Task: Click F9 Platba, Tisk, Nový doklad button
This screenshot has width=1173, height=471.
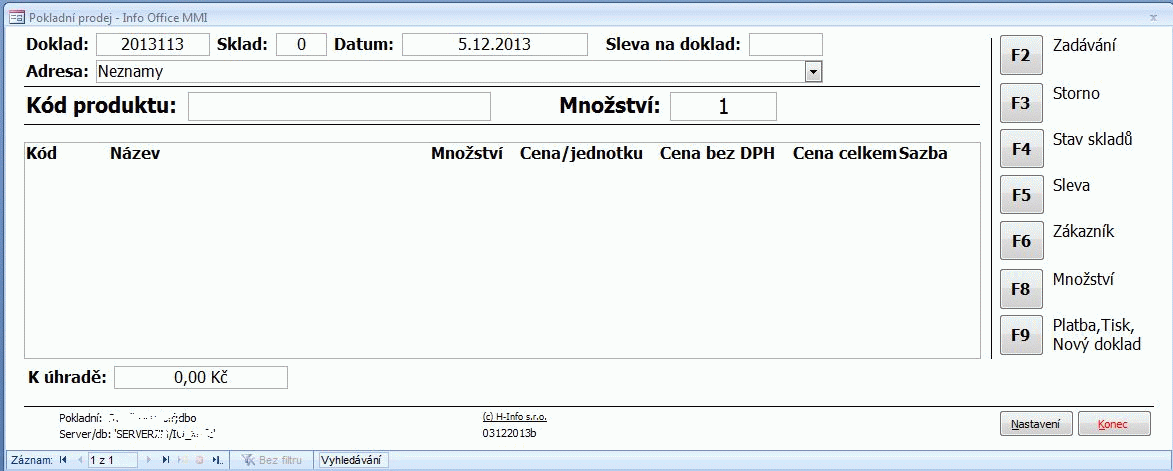Action: (1020, 335)
